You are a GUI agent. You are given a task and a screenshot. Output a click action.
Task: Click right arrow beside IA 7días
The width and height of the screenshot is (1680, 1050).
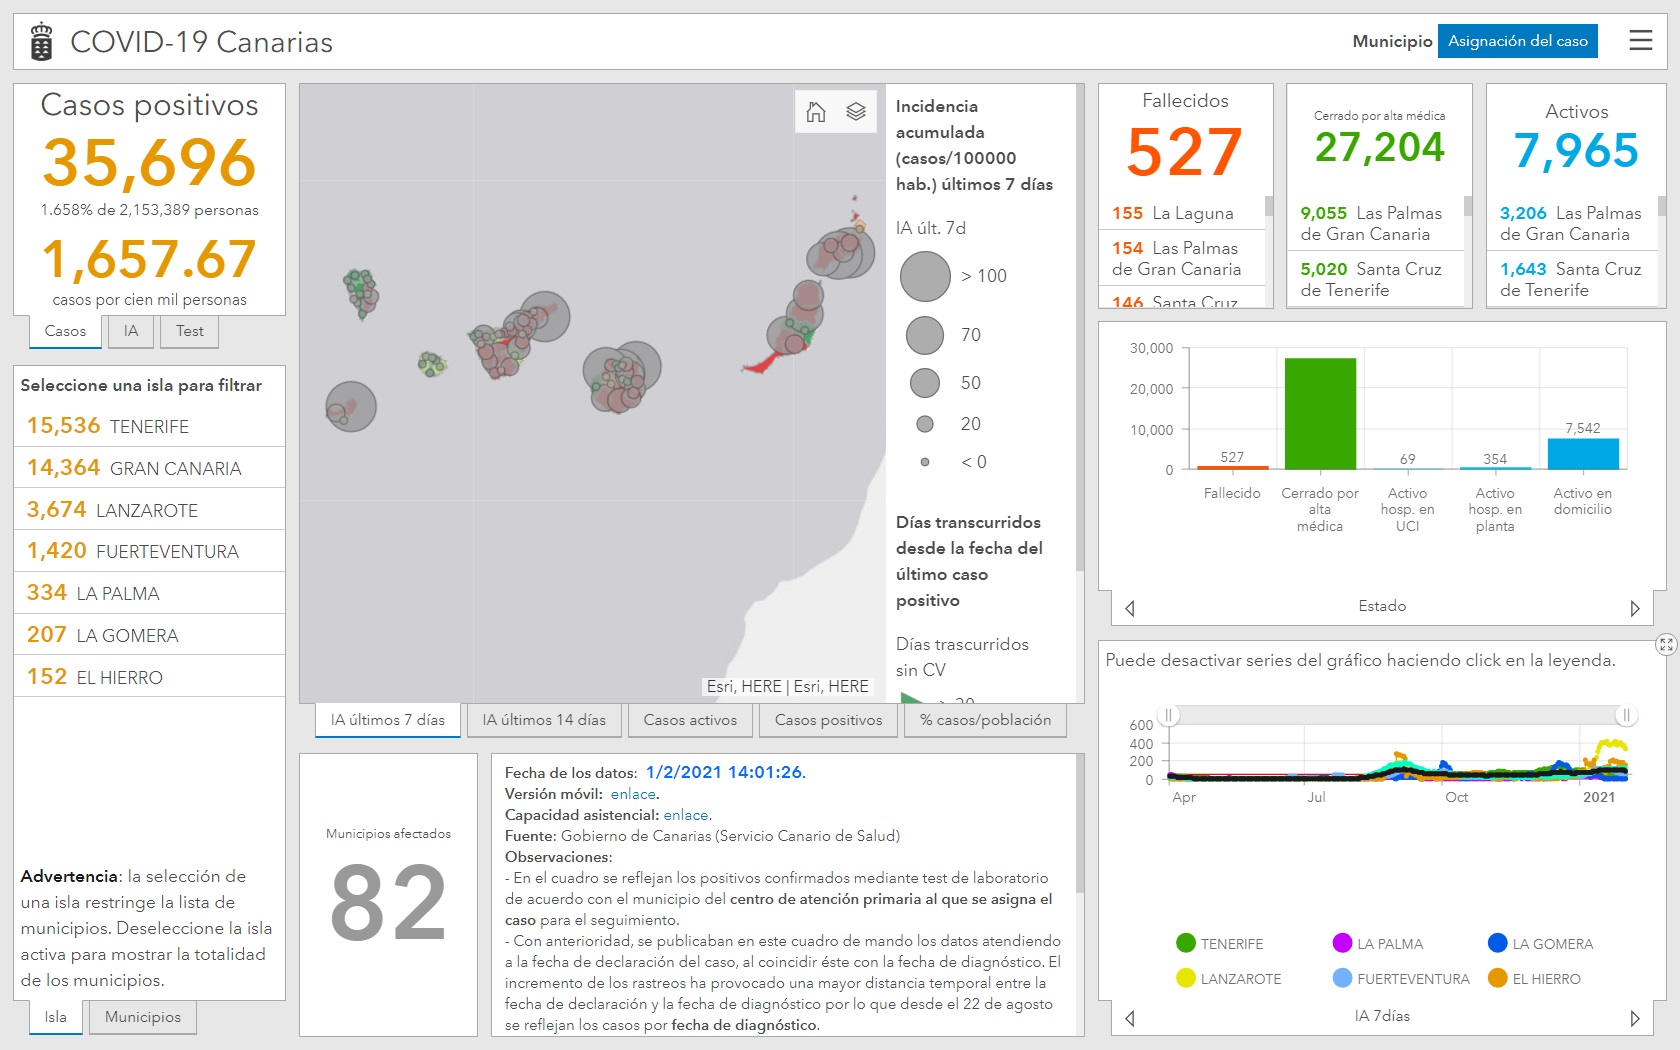[x=1634, y=1018]
